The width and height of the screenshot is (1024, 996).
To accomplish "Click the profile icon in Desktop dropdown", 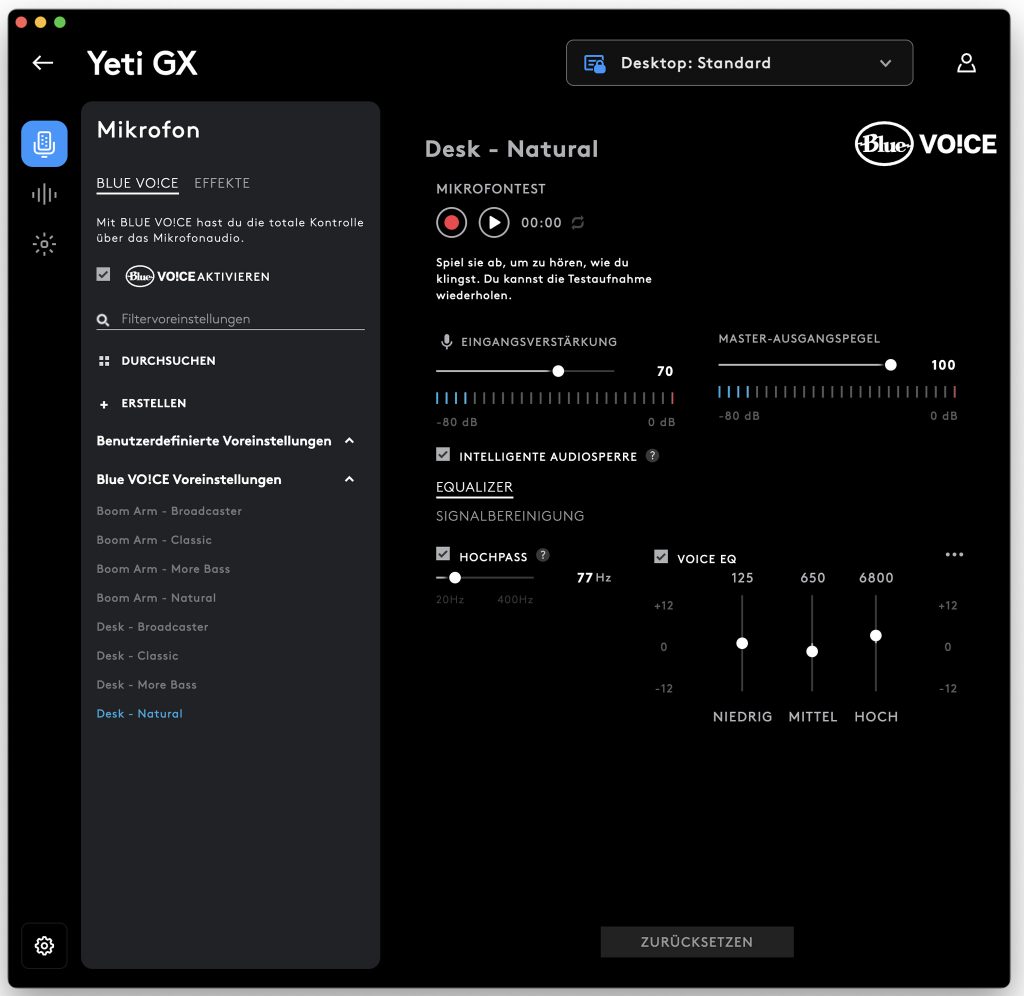I will (594, 63).
